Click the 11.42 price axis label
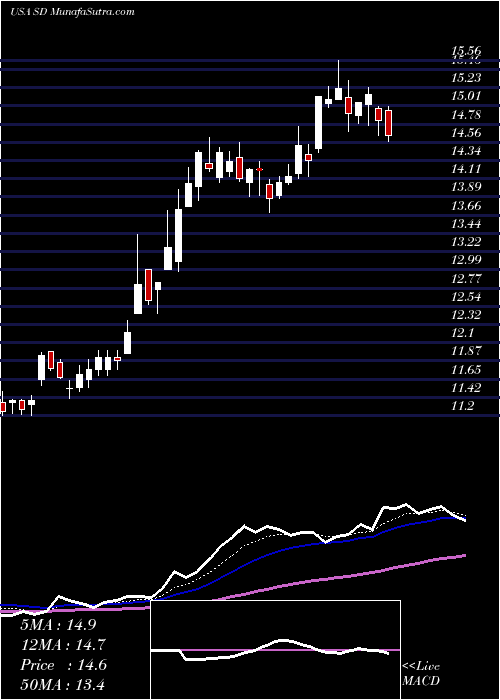500x700 pixels. point(467,388)
